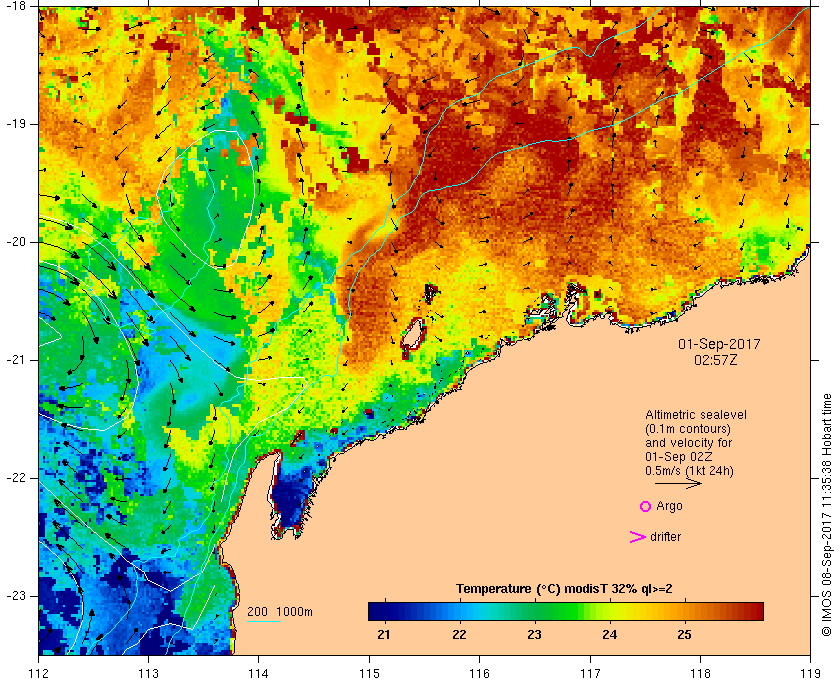Click the temperature colorbar above the 21 label
Screen dimensions: 840x680
click(384, 611)
